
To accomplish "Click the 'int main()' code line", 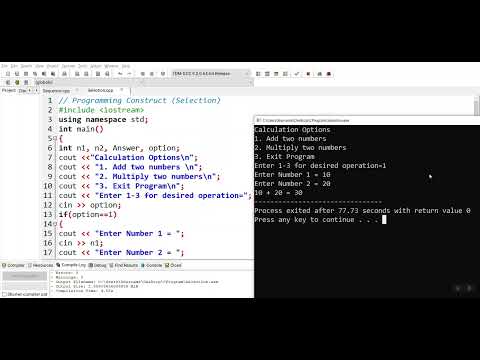I will click(81, 129).
